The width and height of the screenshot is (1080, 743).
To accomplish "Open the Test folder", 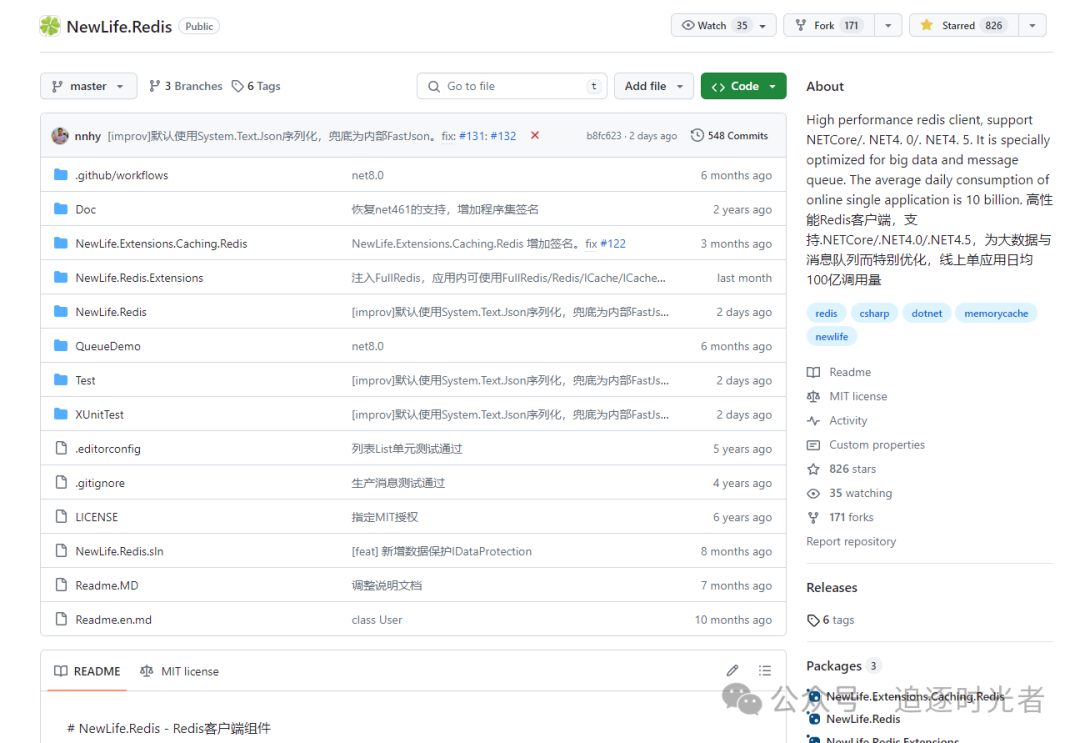I will [x=85, y=380].
